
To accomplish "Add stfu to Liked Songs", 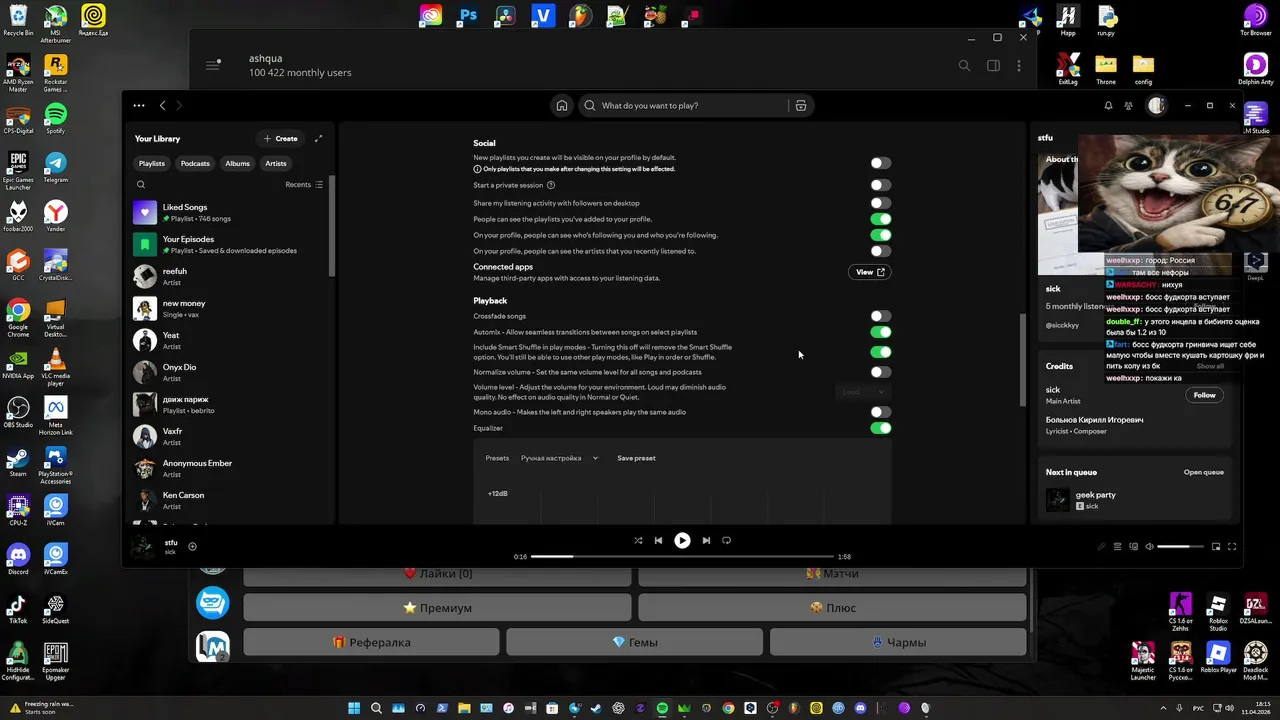I will pos(192,546).
